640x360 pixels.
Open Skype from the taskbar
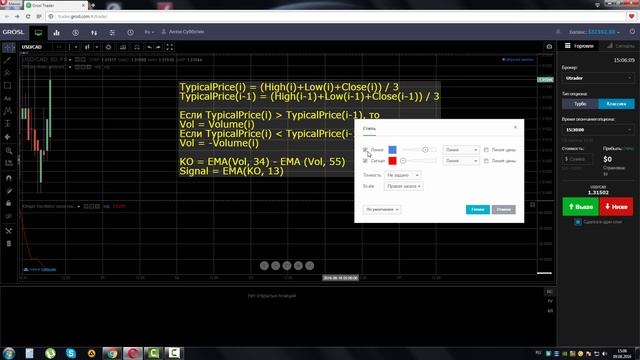(x=71, y=353)
